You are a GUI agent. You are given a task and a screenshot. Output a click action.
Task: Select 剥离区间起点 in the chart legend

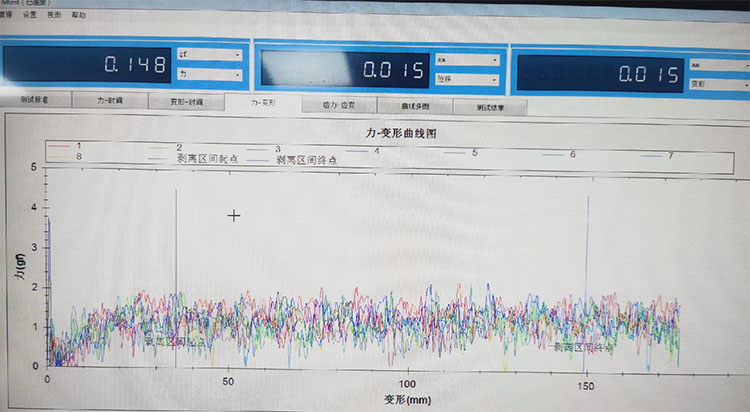click(205, 158)
